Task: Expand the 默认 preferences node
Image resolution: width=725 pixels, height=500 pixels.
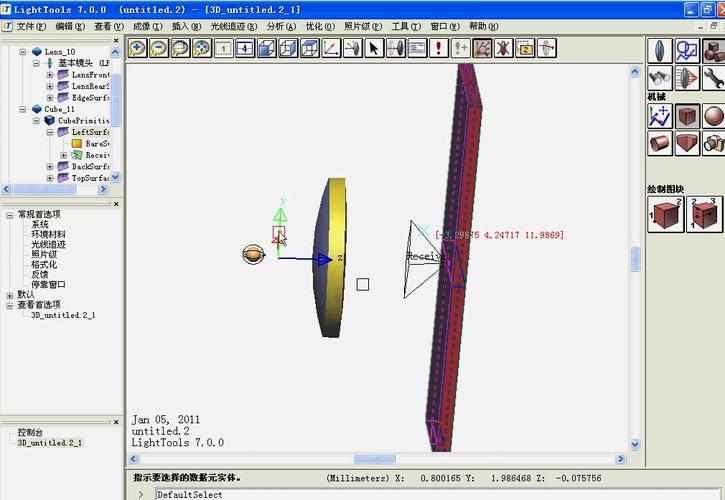Action: [9, 294]
